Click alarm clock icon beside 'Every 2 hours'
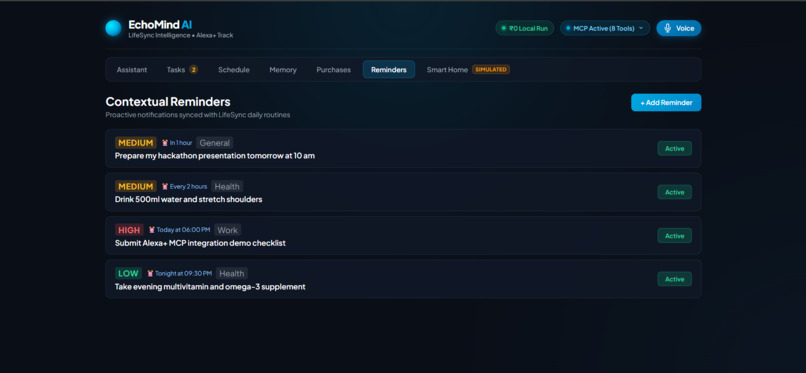The image size is (806, 373). pyautogui.click(x=165, y=186)
